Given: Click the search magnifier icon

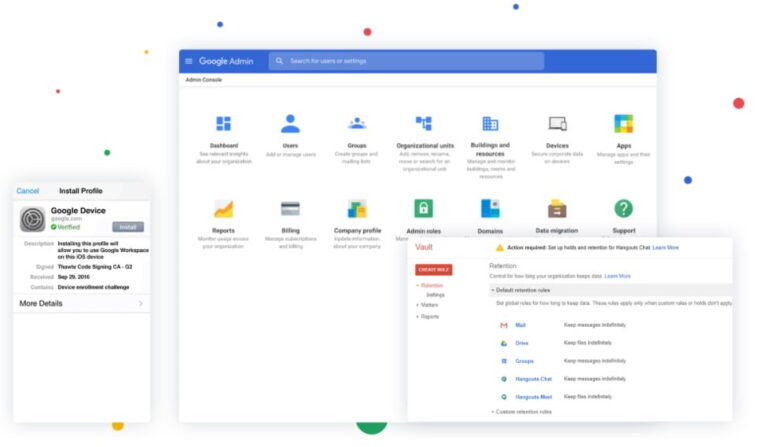Looking at the screenshot, I should (x=279, y=61).
